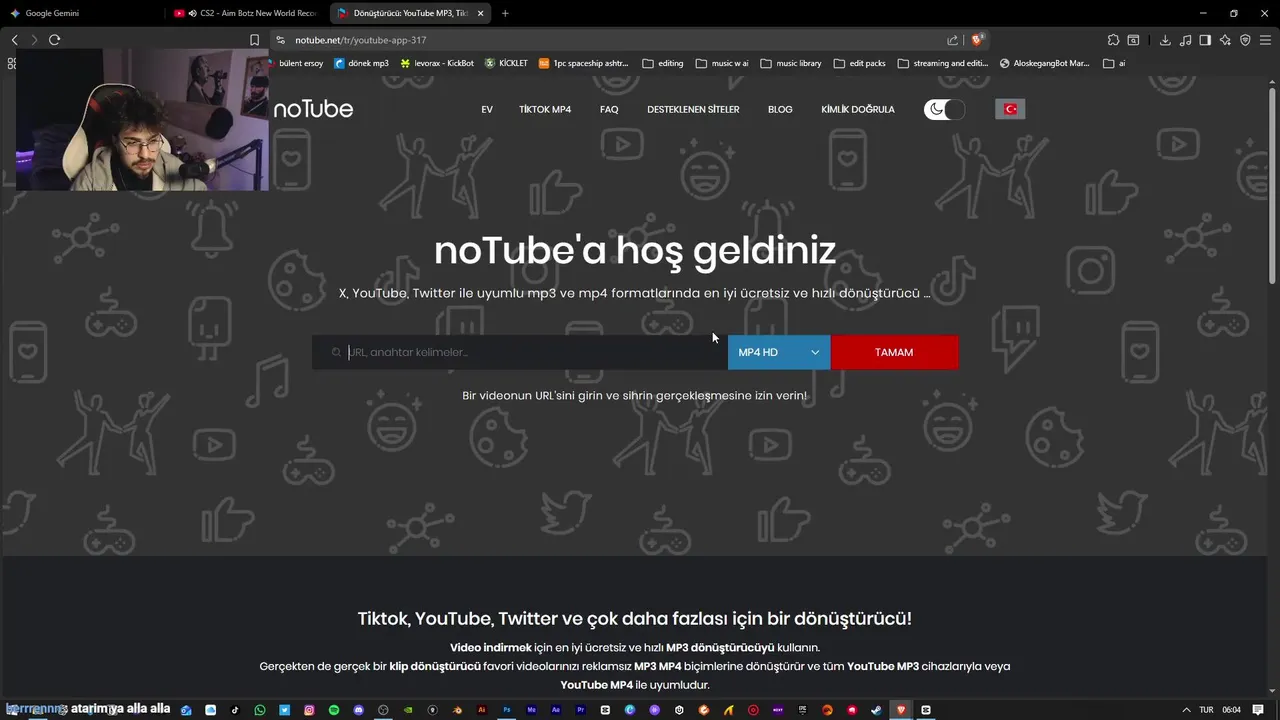
Task: Click the TUR keyboard language indicator
Action: click(1206, 710)
